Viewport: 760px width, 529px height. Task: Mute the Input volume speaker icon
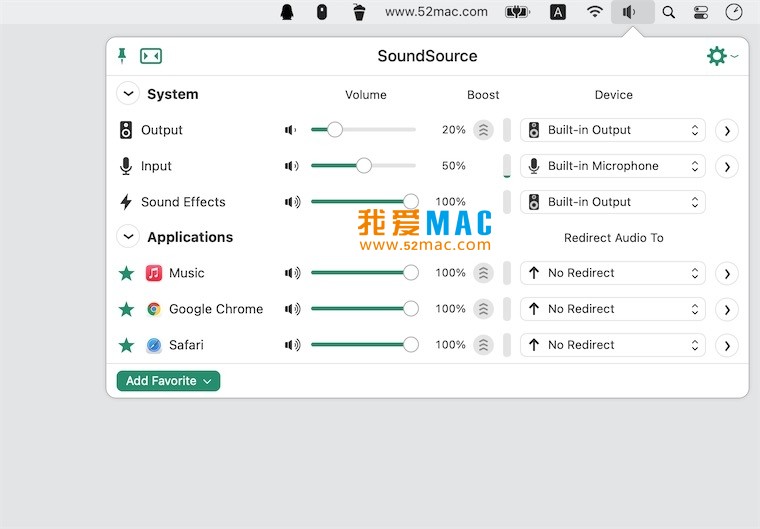(292, 166)
